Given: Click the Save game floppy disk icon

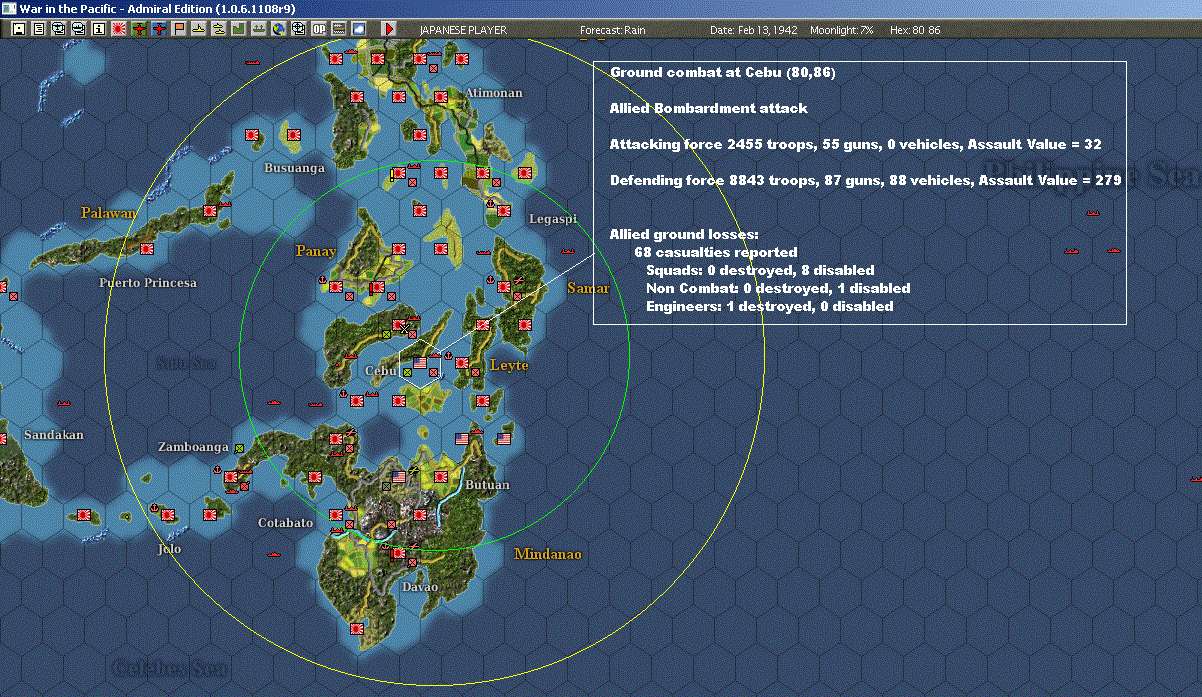Looking at the screenshot, I should click(19, 29).
